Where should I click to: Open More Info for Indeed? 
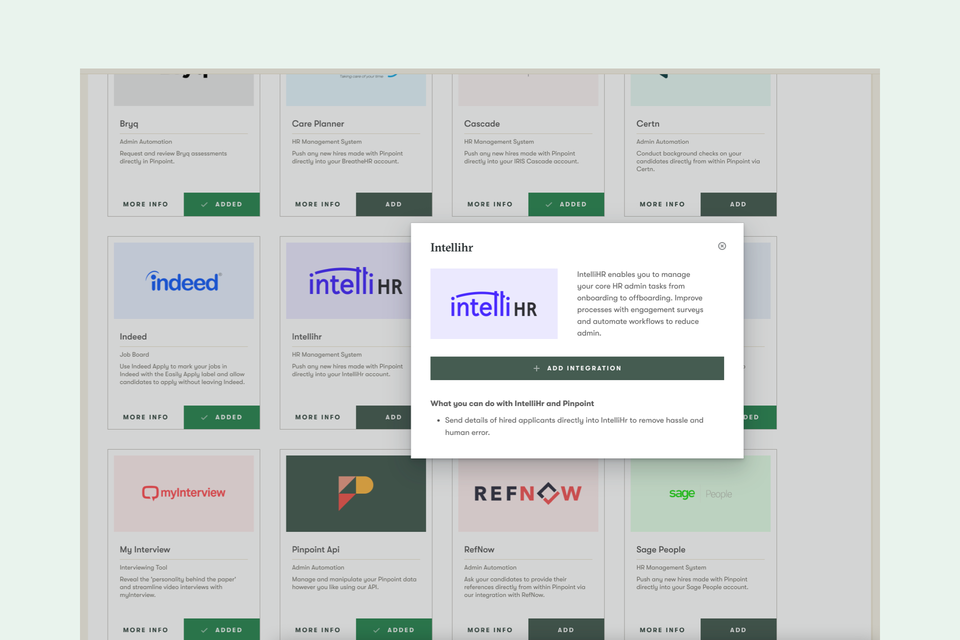point(146,417)
